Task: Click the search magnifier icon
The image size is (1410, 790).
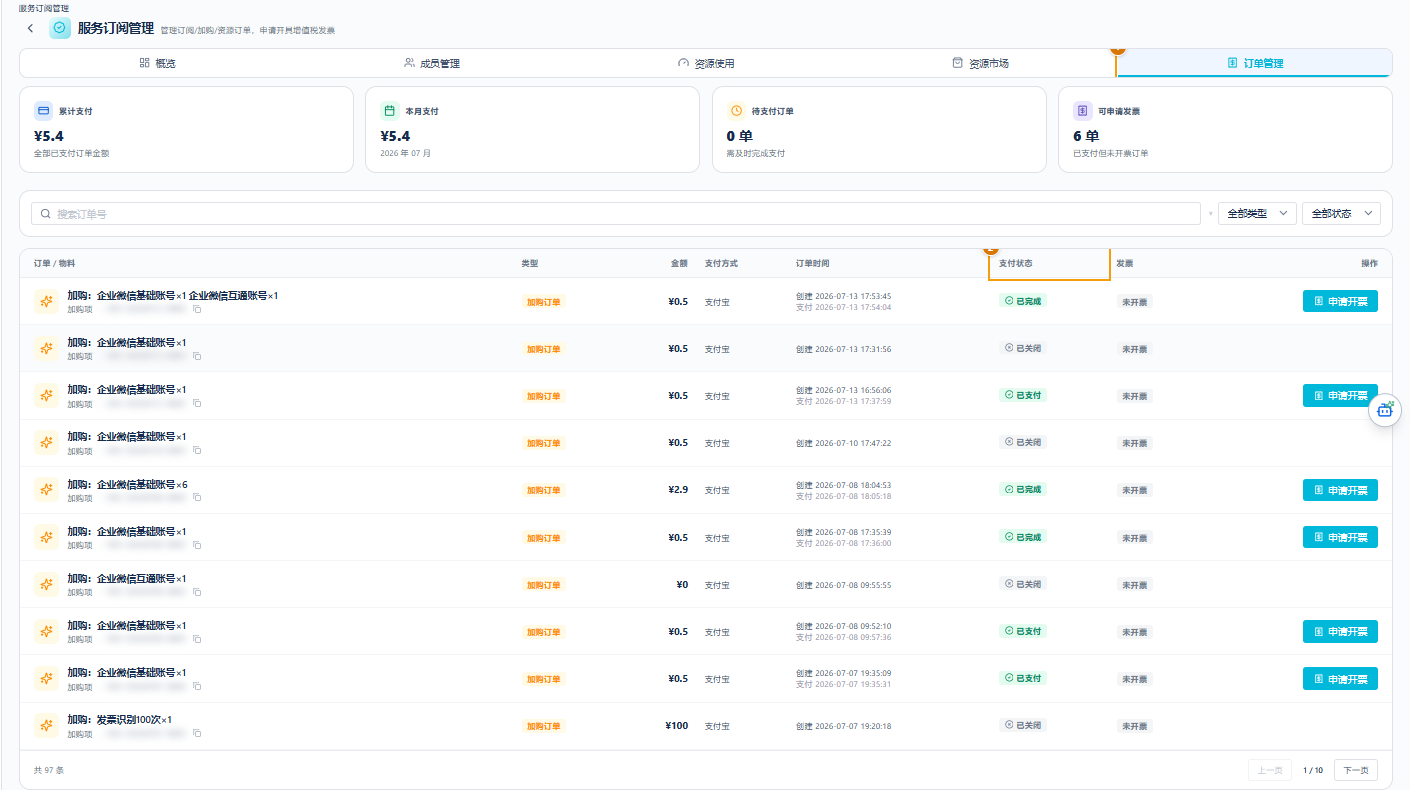Action: (x=46, y=214)
